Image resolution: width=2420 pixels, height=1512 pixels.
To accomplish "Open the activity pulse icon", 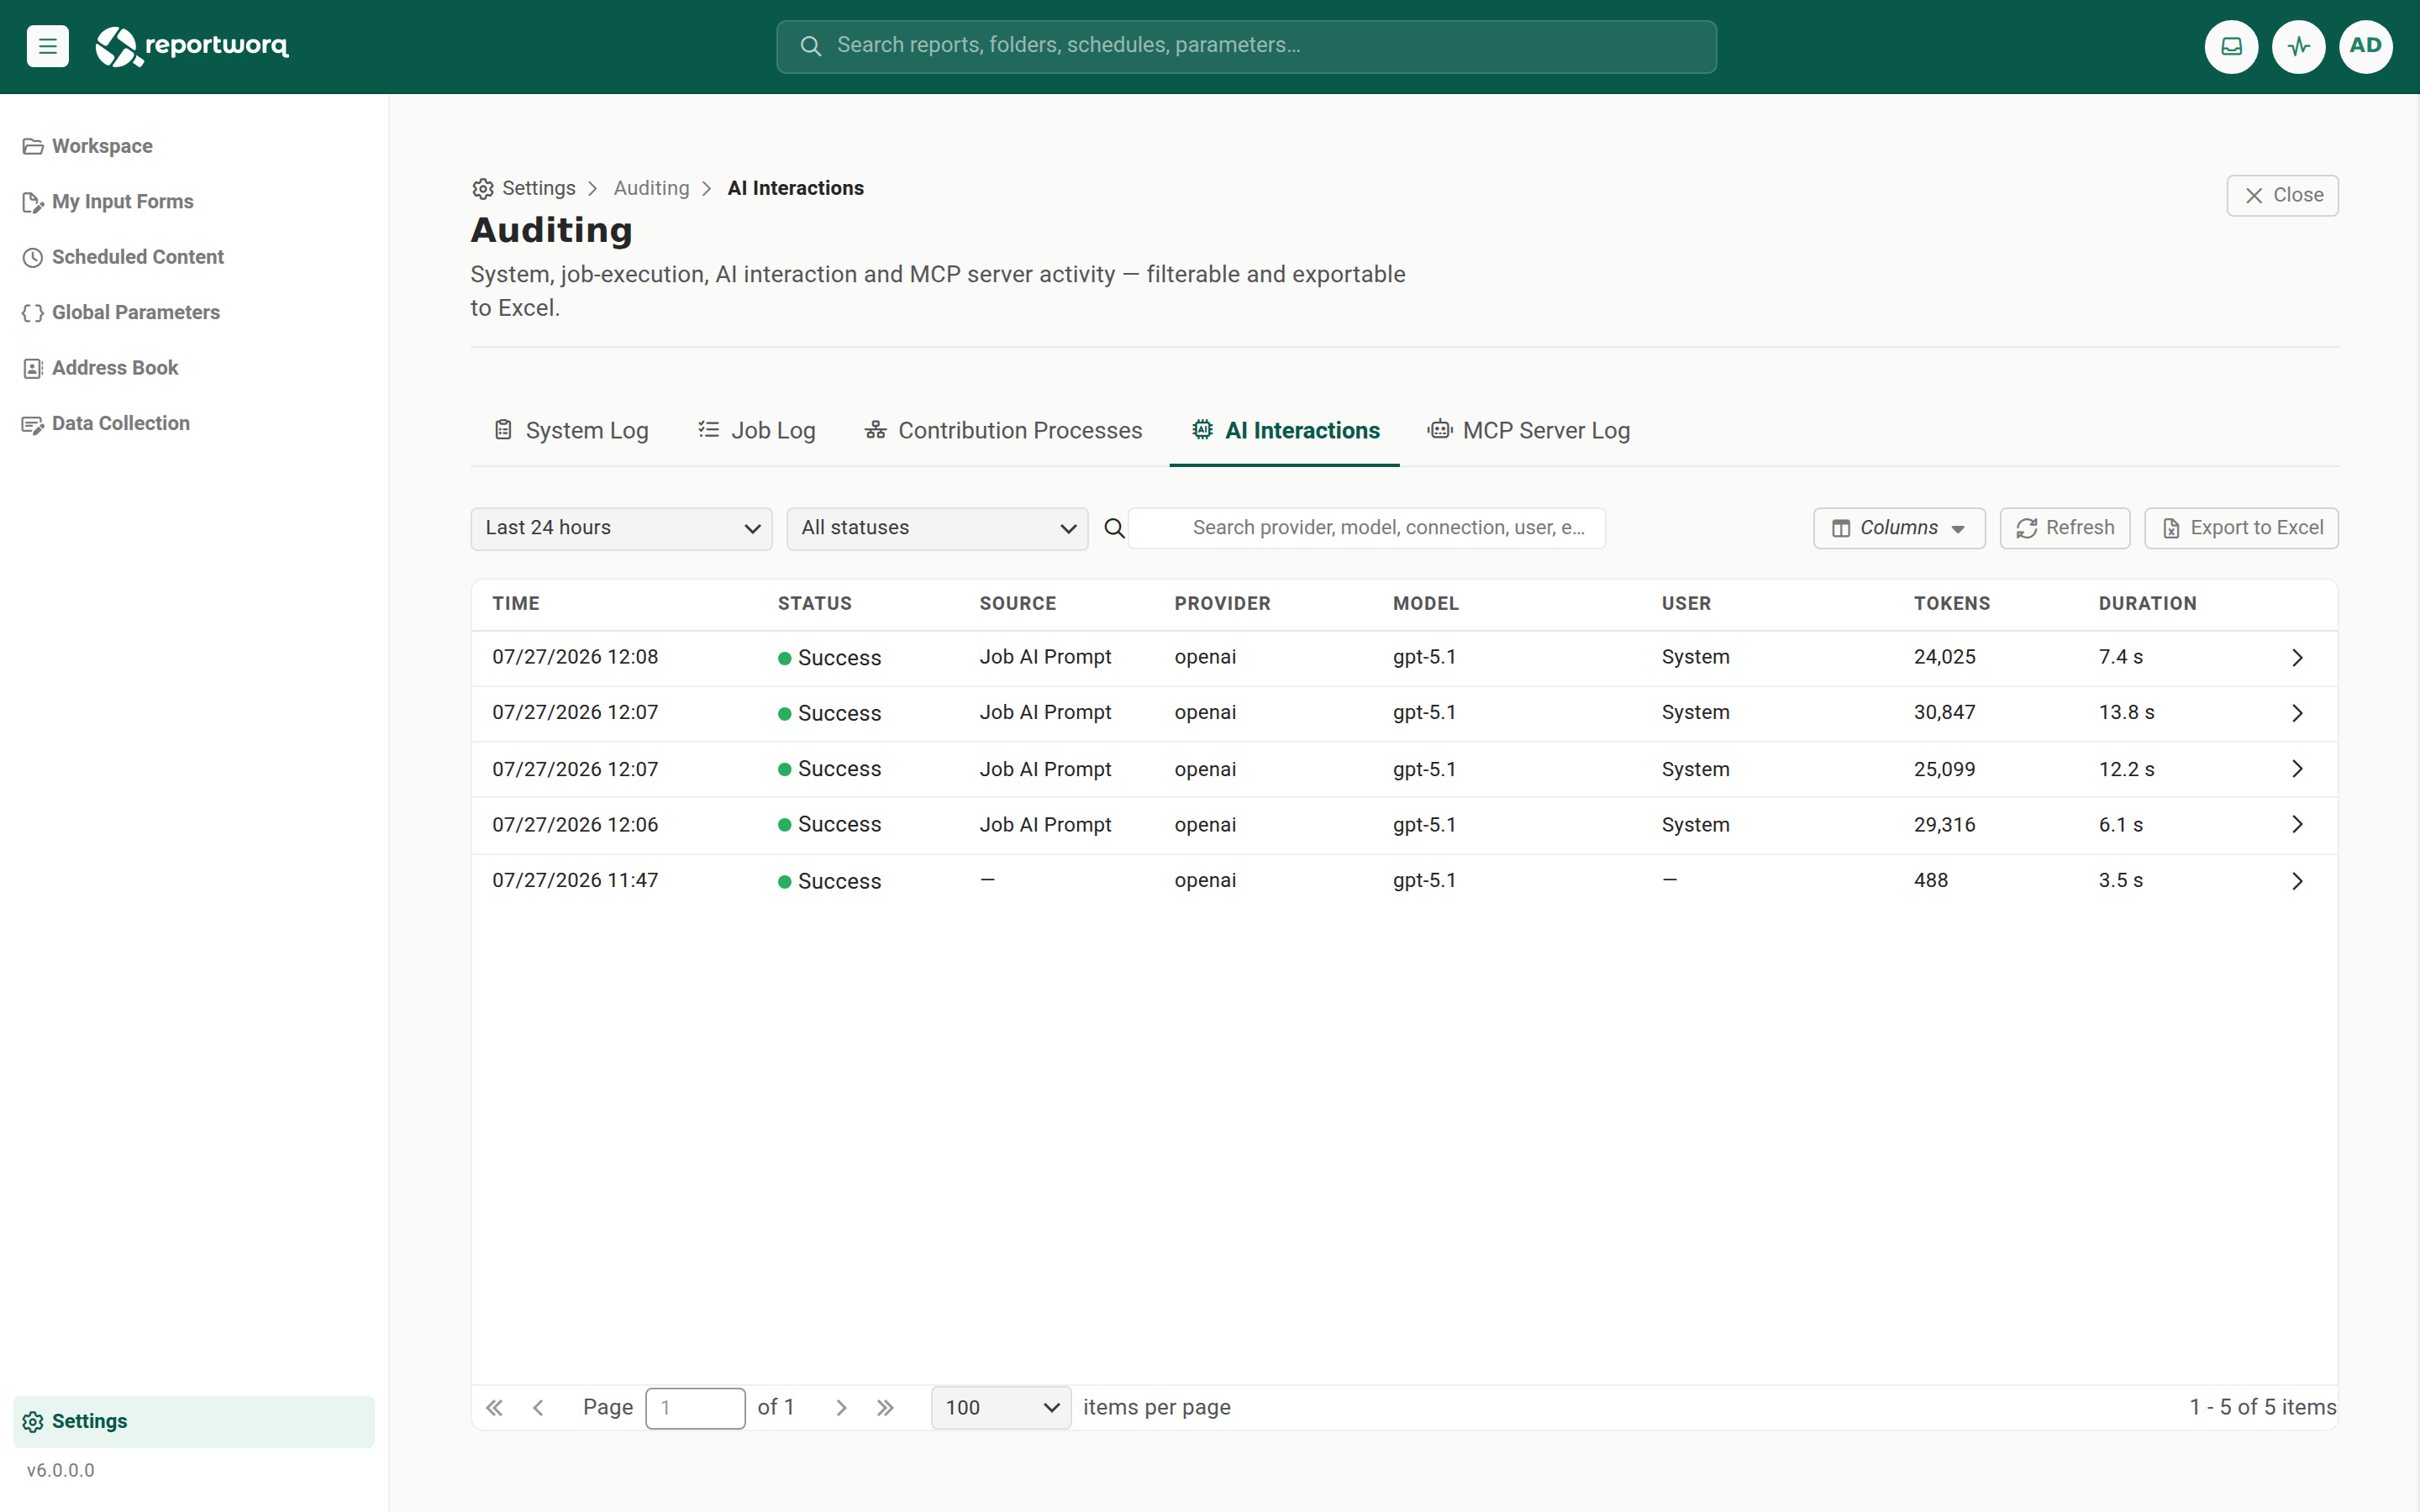I will (x=2298, y=46).
